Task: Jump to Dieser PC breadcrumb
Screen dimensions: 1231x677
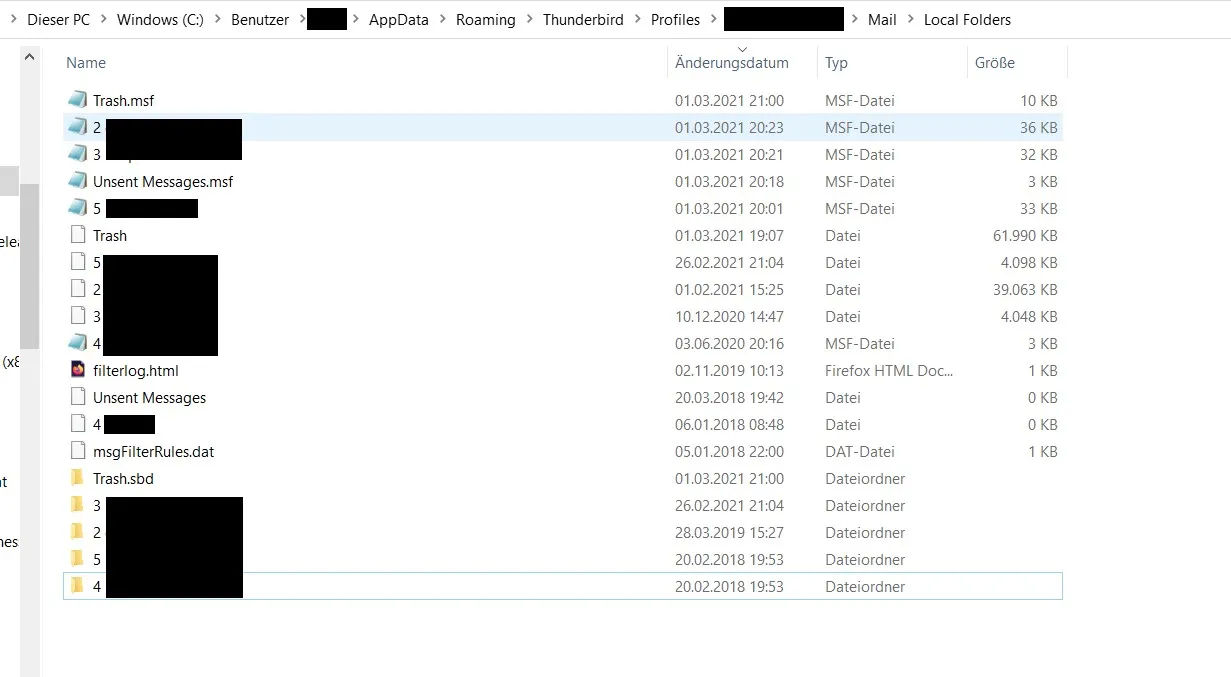Action: (58, 19)
